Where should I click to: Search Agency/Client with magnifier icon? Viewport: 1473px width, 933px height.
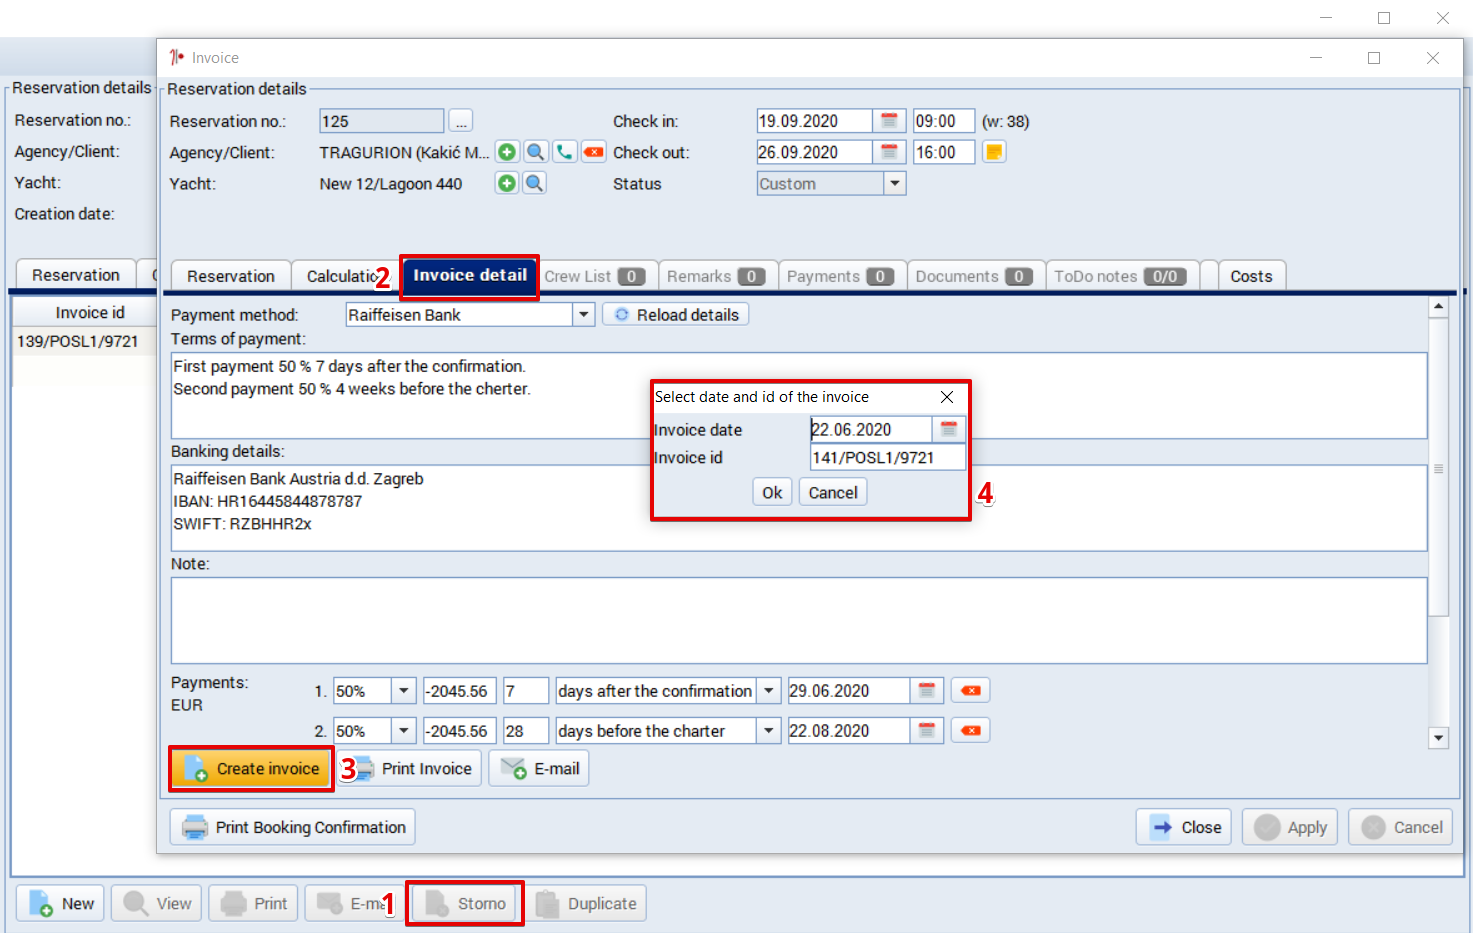coord(536,152)
